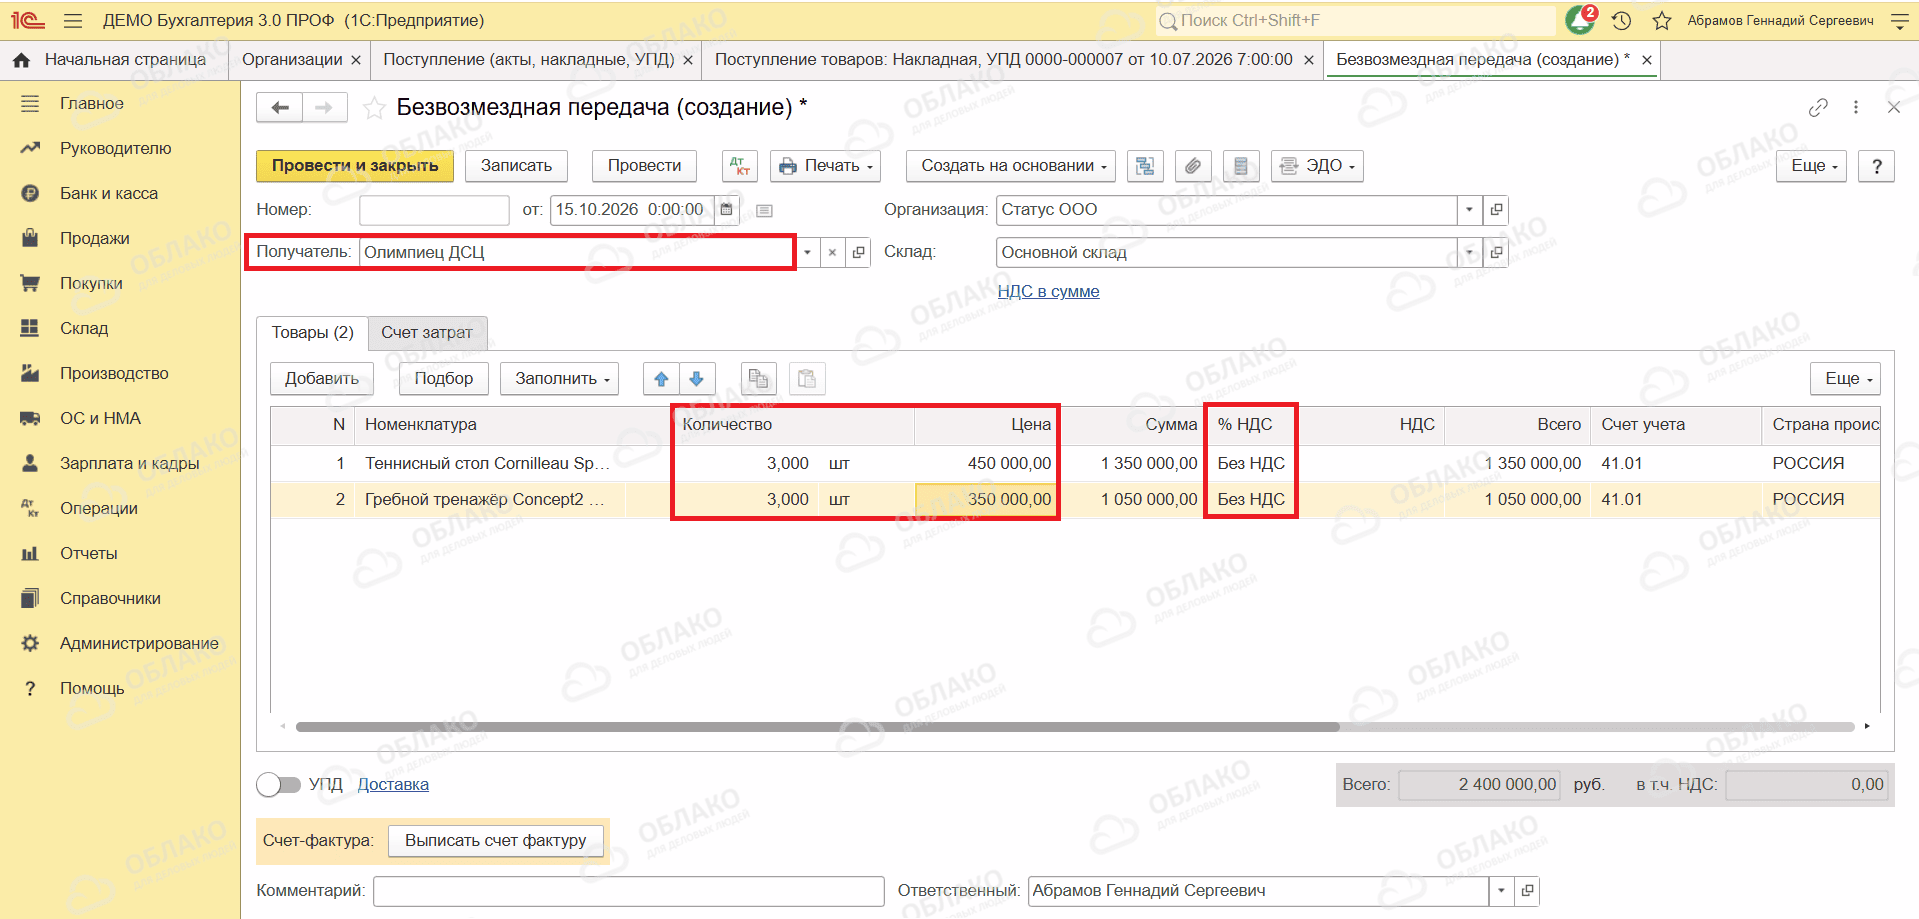Open Продажи section in sidebar
The height and width of the screenshot is (919, 1919).
95,238
